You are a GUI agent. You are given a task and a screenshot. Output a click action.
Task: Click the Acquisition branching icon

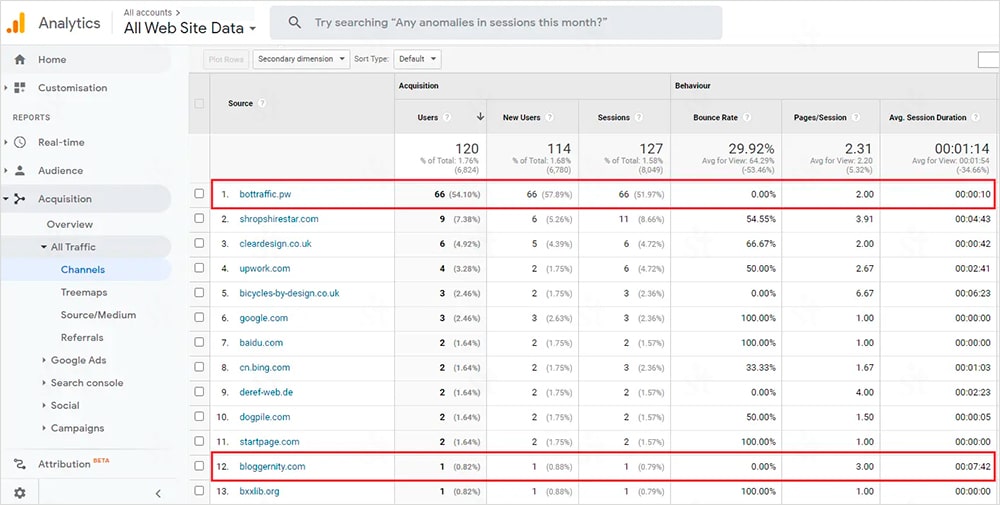pyautogui.click(x=20, y=199)
